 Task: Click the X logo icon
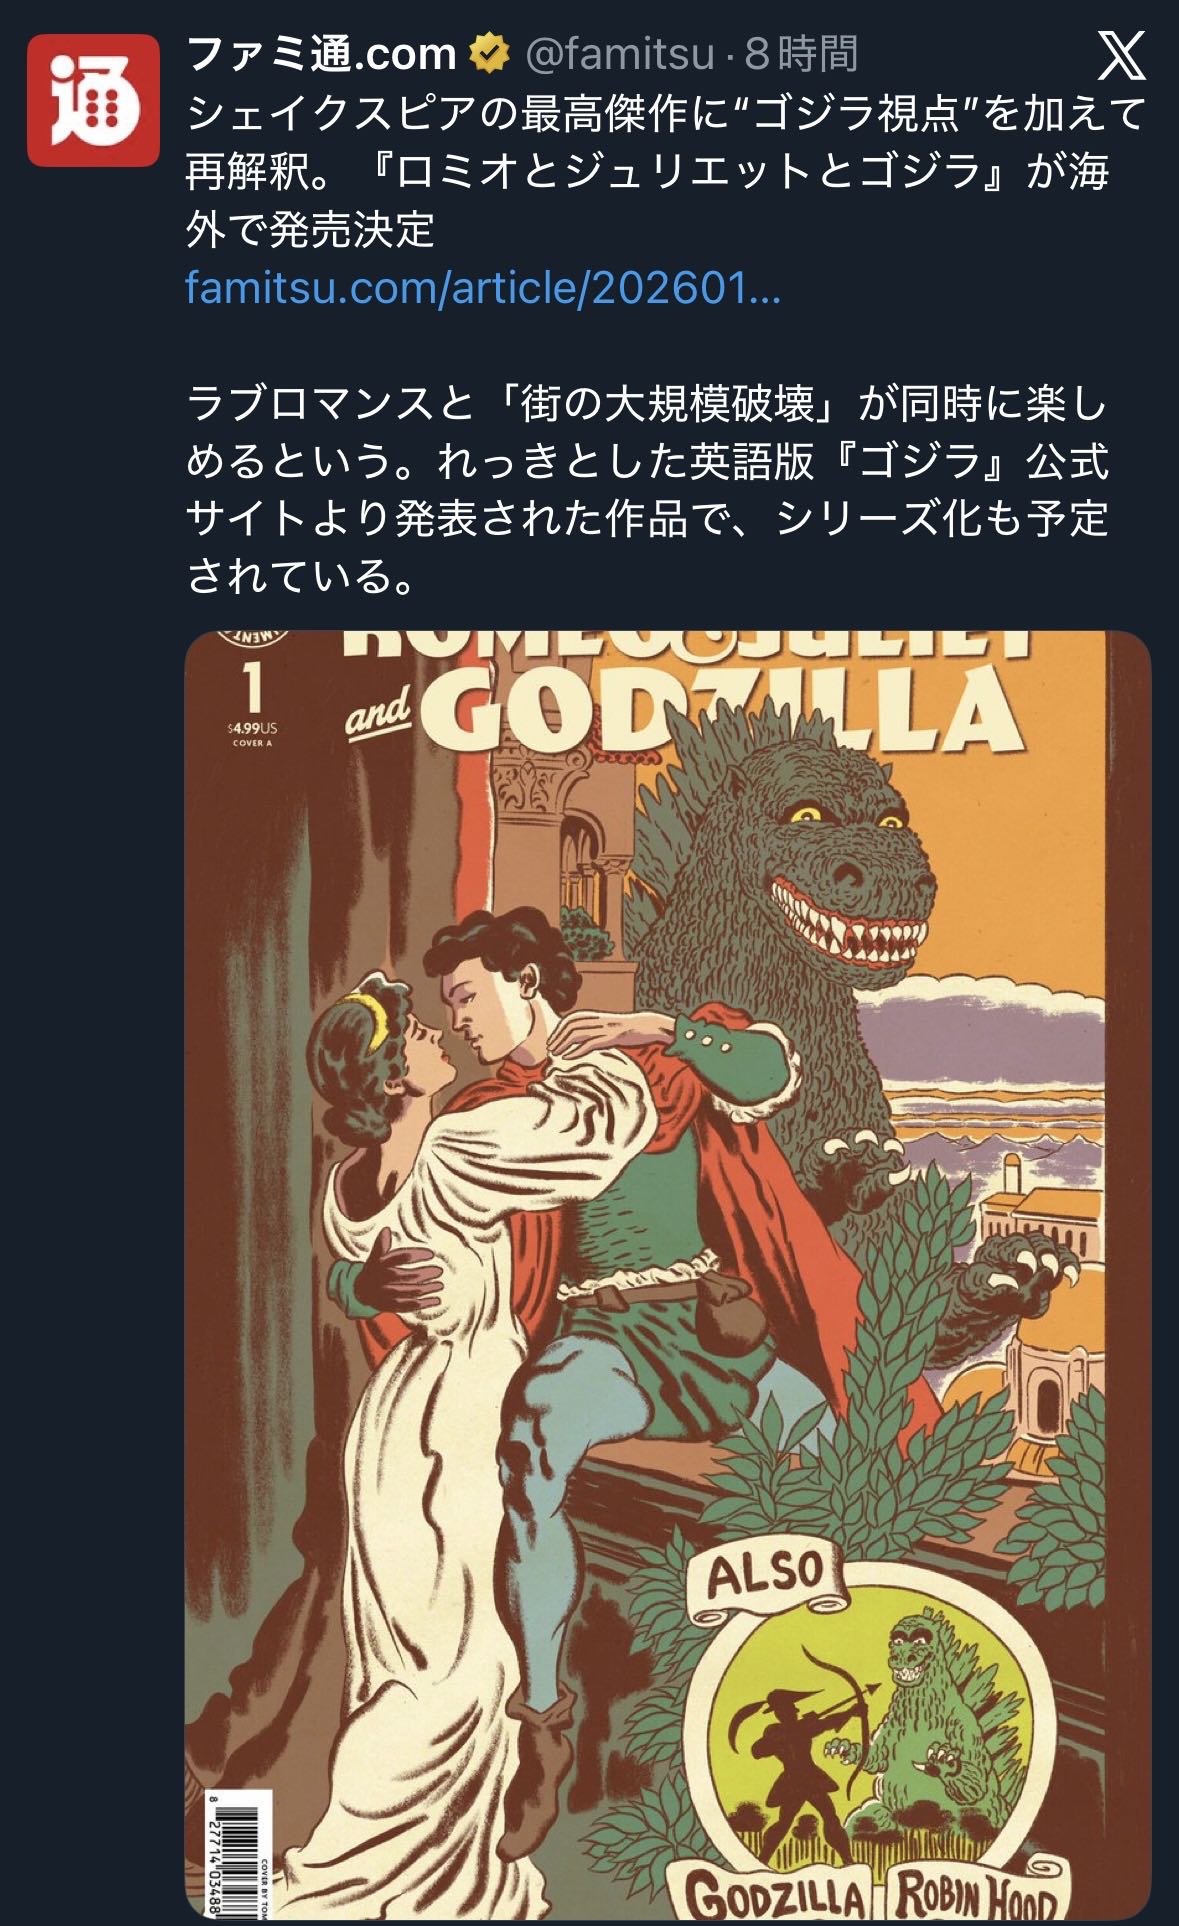1121,55
